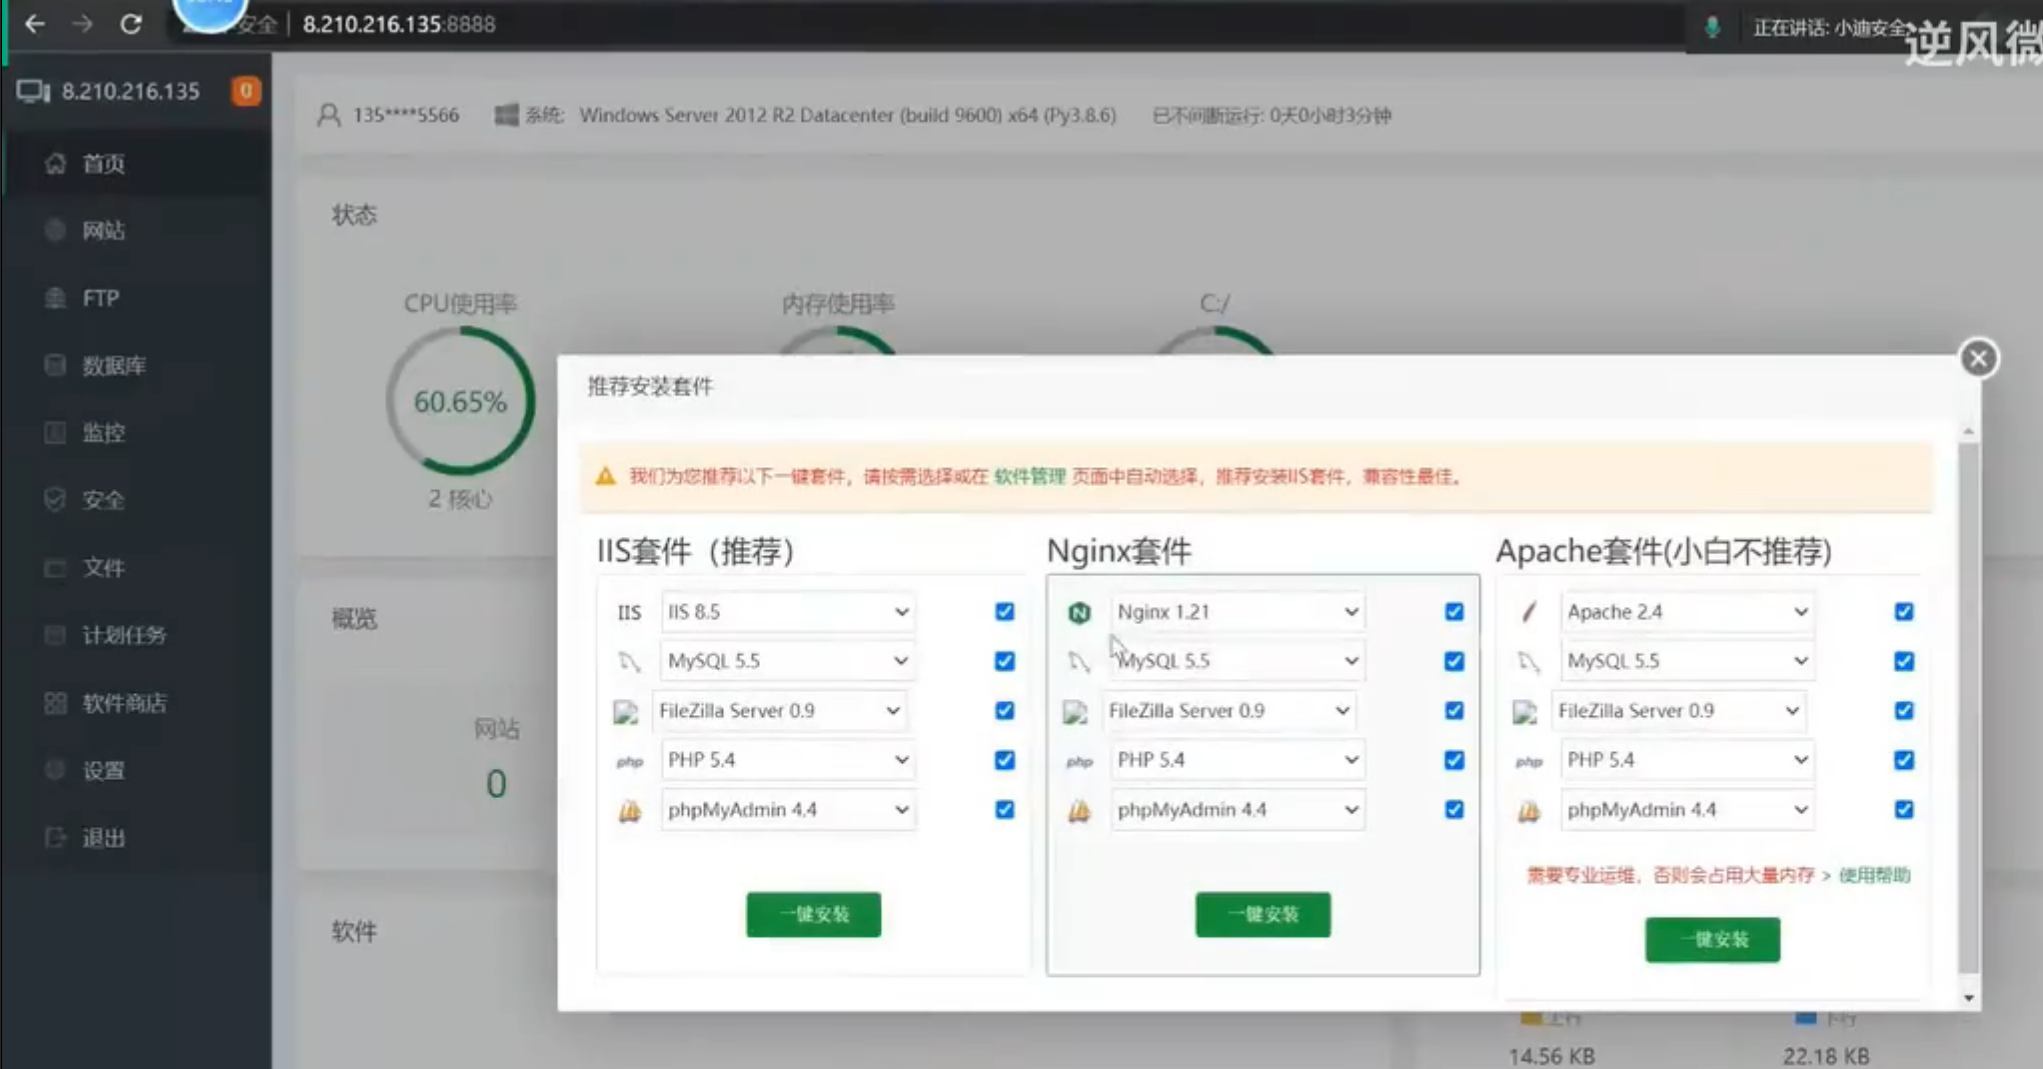Click the microphone icon in top bar

[x=1712, y=27]
